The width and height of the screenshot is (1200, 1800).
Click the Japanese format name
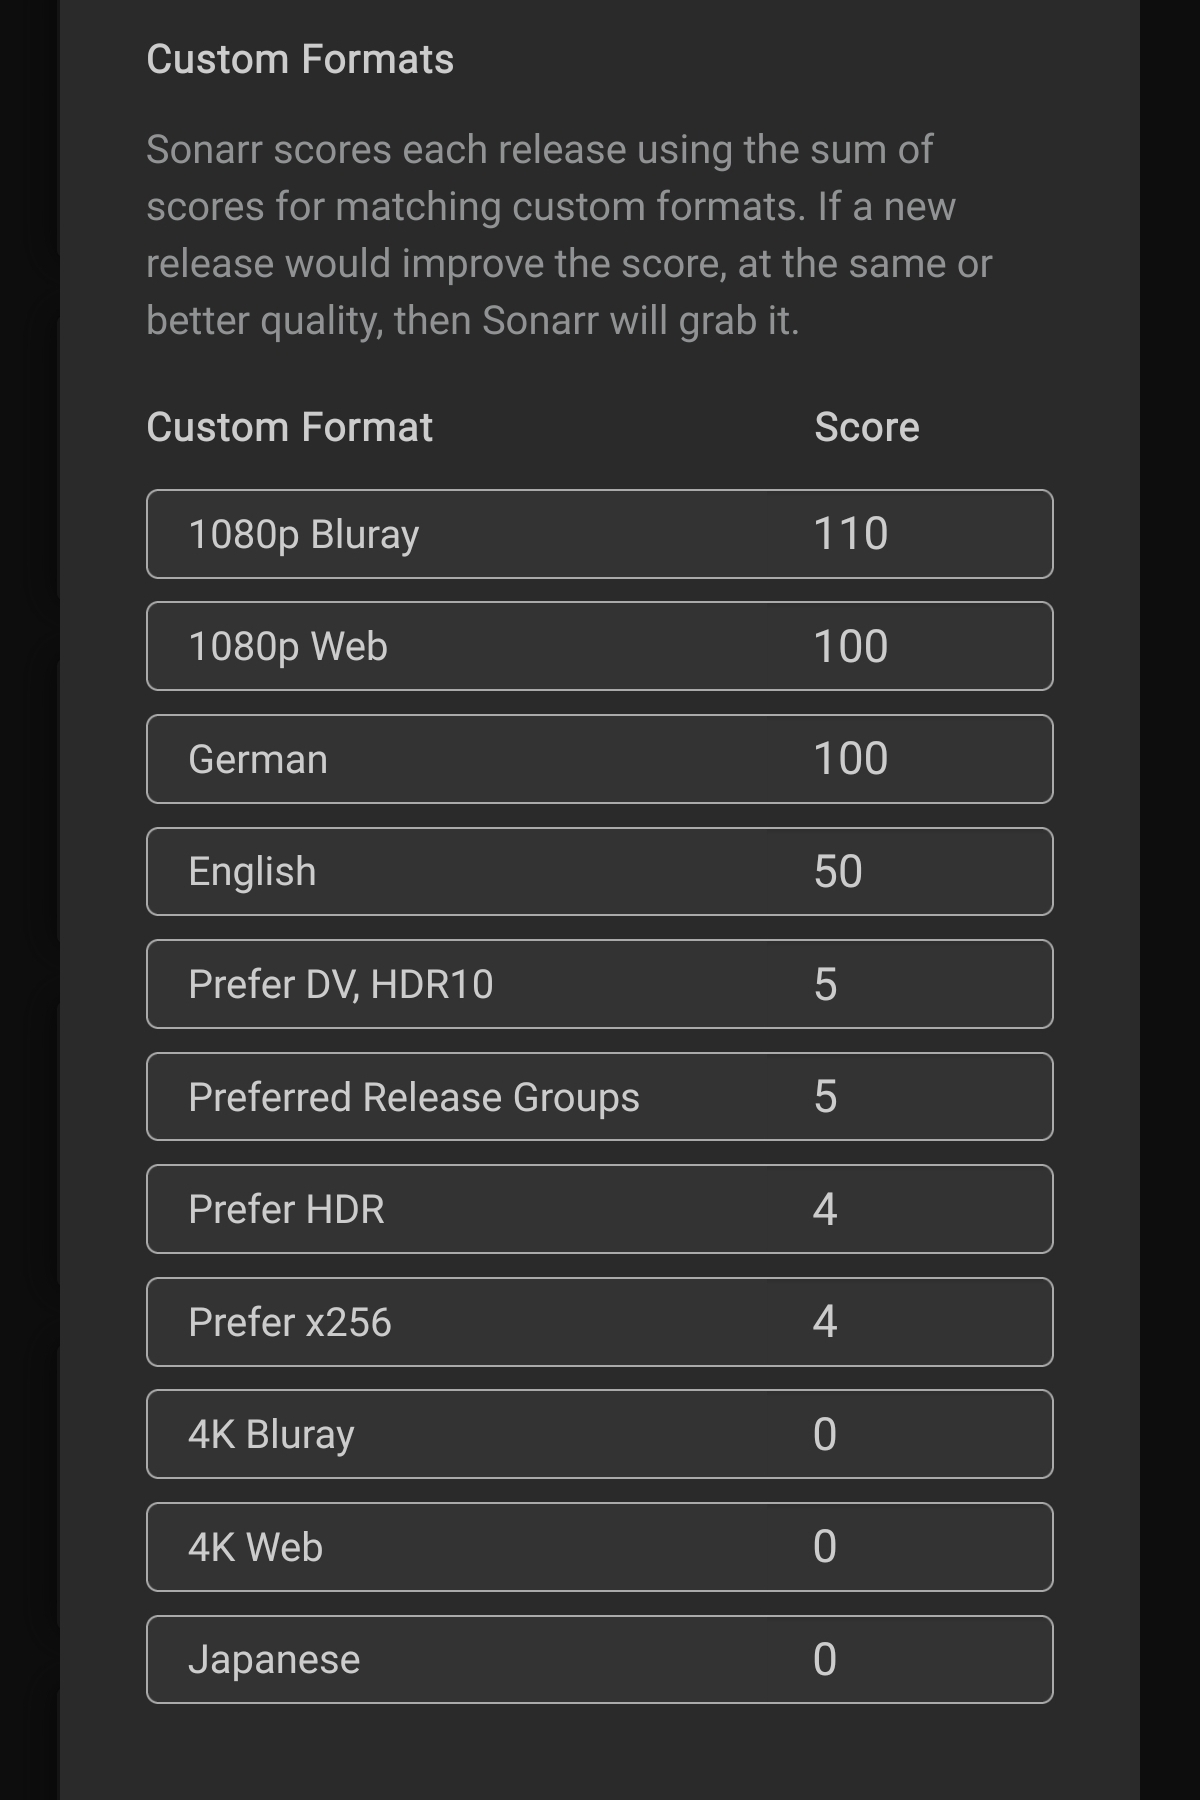pos(274,1660)
